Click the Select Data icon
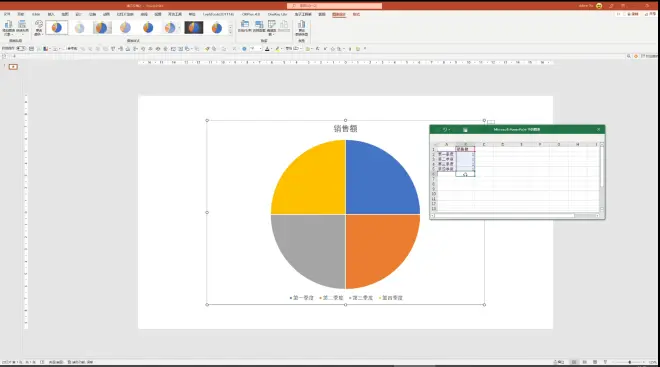This screenshot has height=367, width=660. [x=258, y=27]
